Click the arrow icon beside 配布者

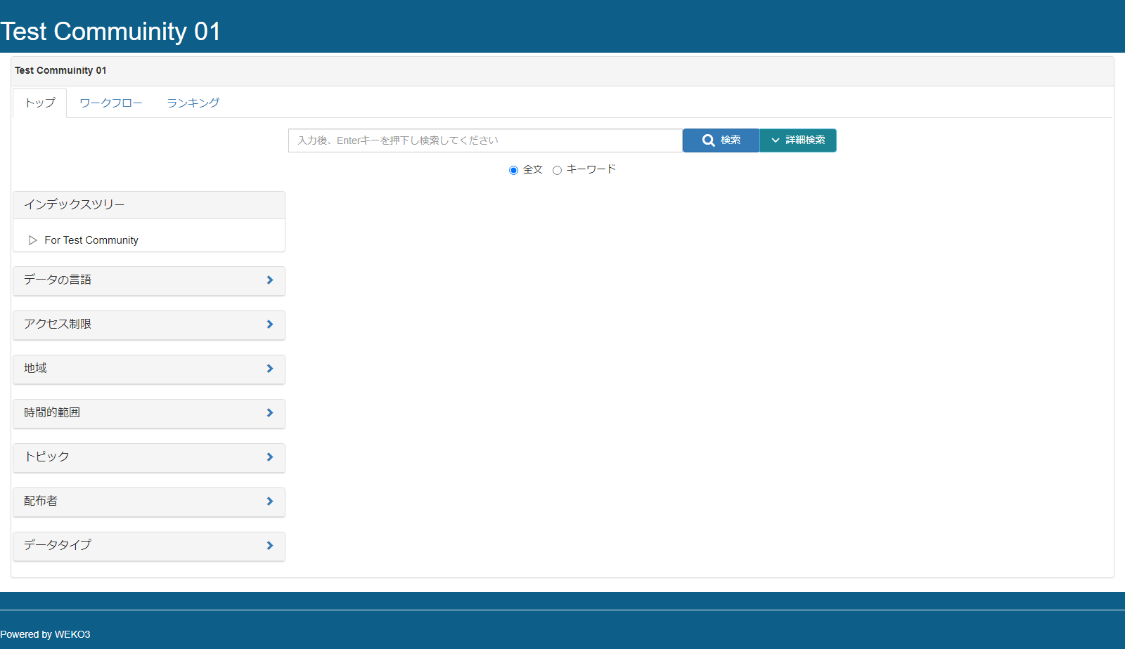click(x=270, y=501)
